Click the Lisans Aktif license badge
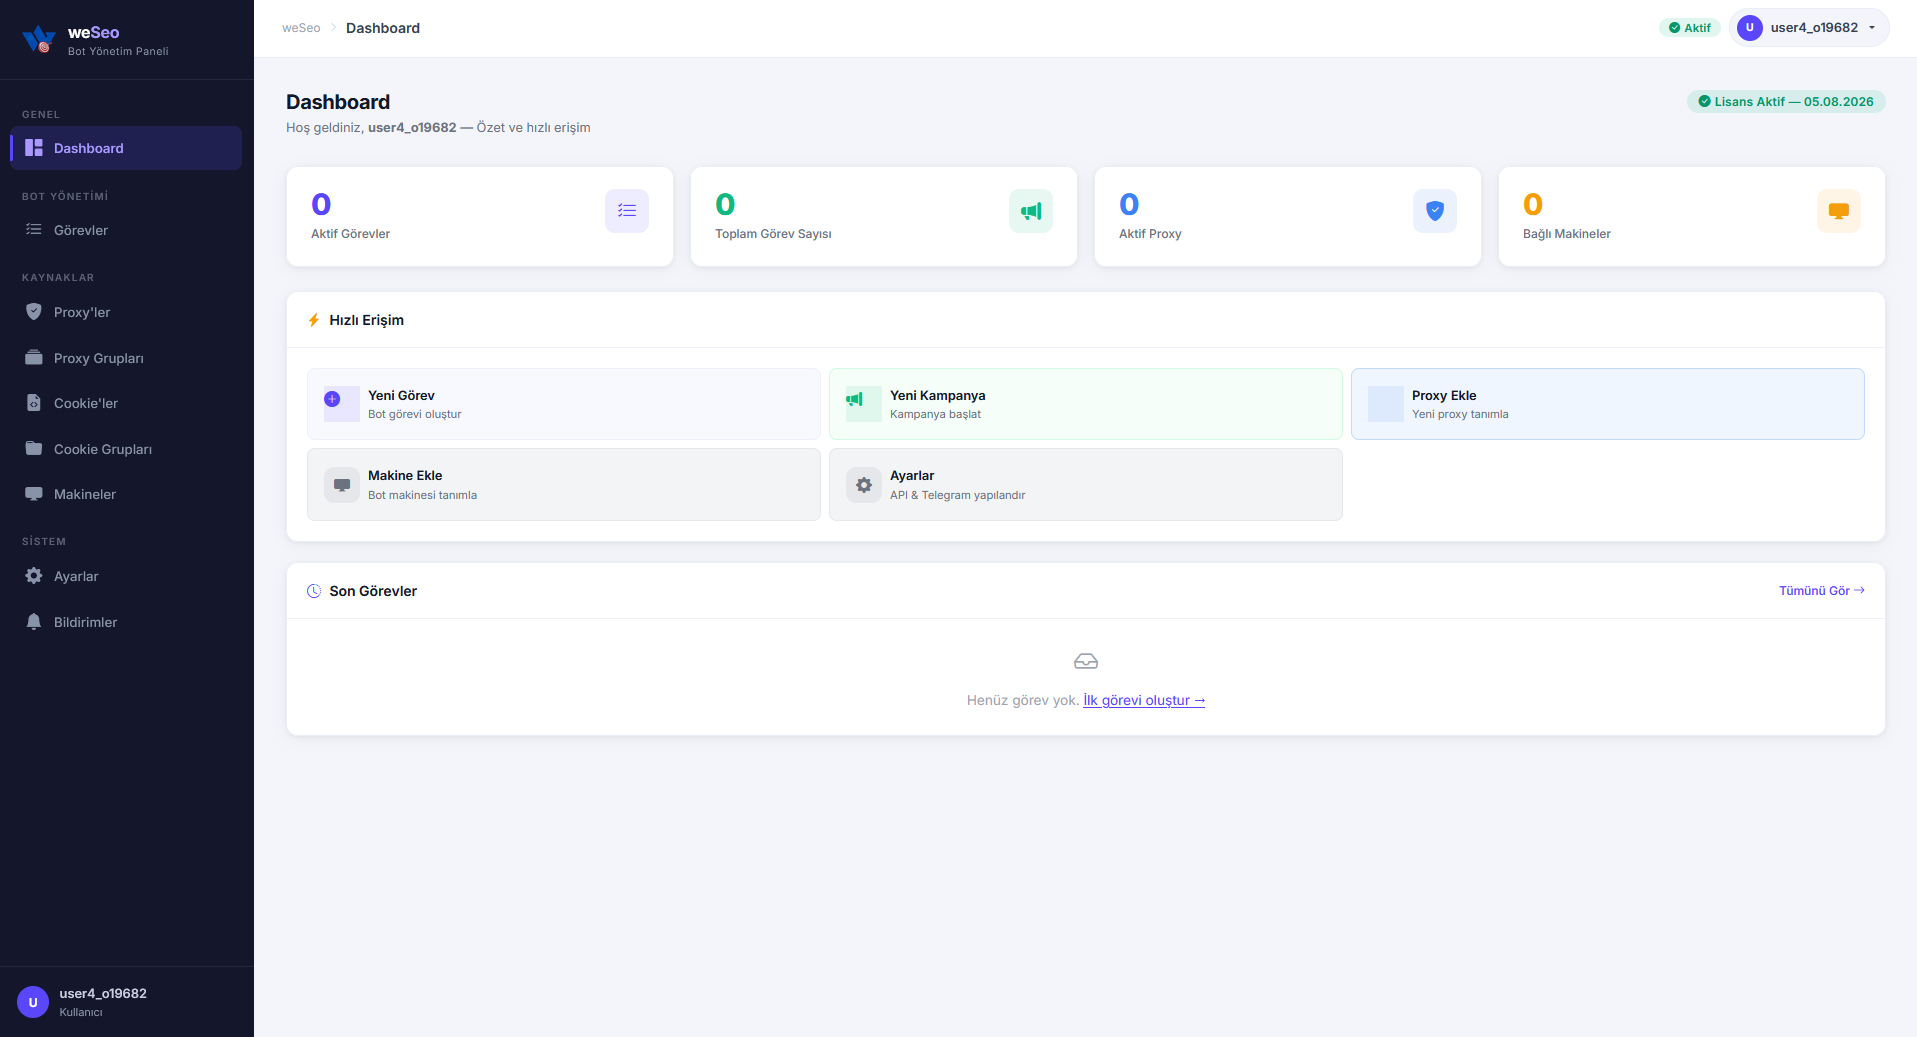Viewport: 1917px width, 1037px height. click(x=1786, y=101)
